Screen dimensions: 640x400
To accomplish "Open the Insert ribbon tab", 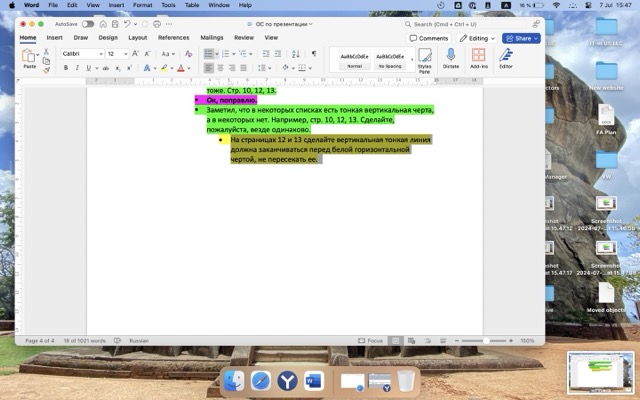I will pyautogui.click(x=54, y=37).
